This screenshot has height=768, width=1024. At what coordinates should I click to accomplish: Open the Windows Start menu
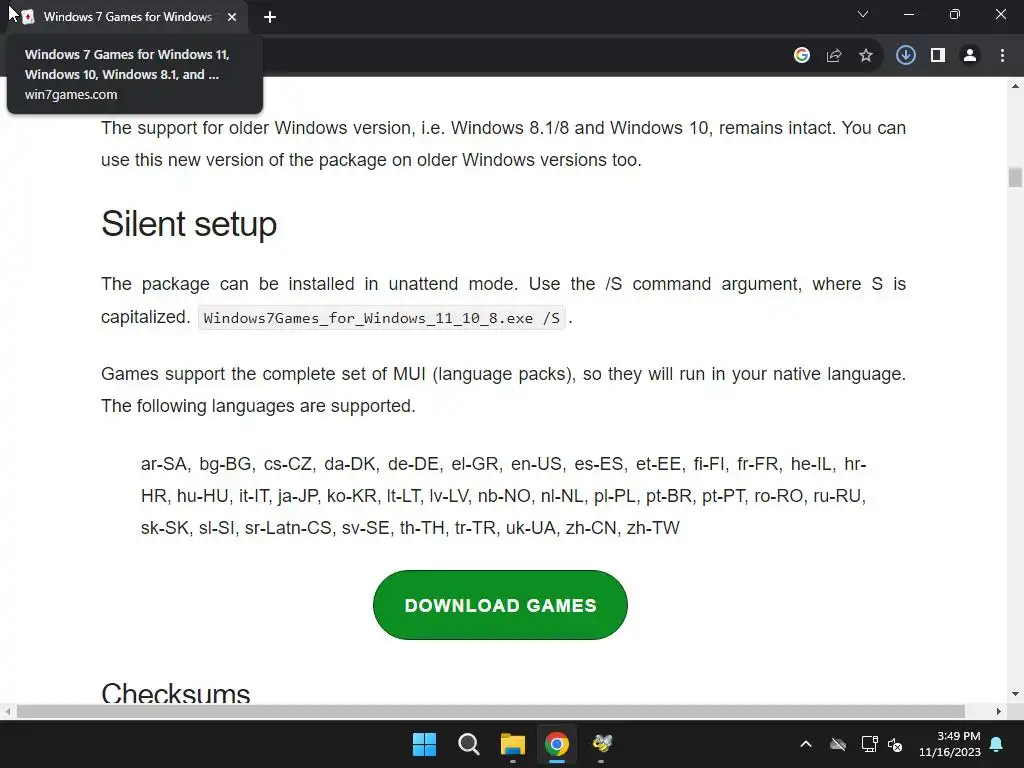[424, 744]
